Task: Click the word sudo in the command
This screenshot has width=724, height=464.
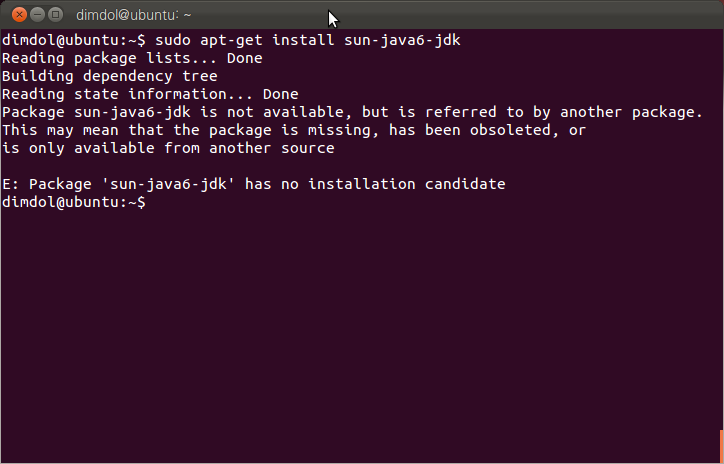Action: click(x=173, y=40)
